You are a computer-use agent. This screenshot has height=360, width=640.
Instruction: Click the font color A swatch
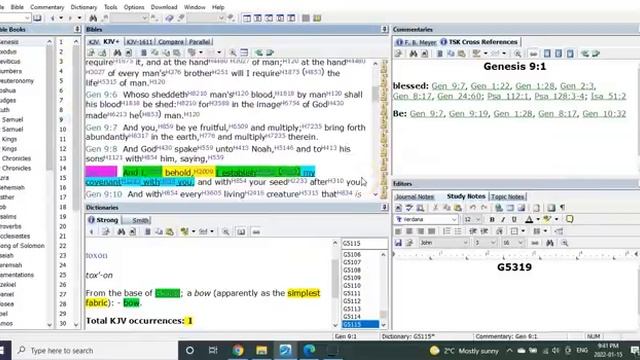pyautogui.click(x=529, y=220)
